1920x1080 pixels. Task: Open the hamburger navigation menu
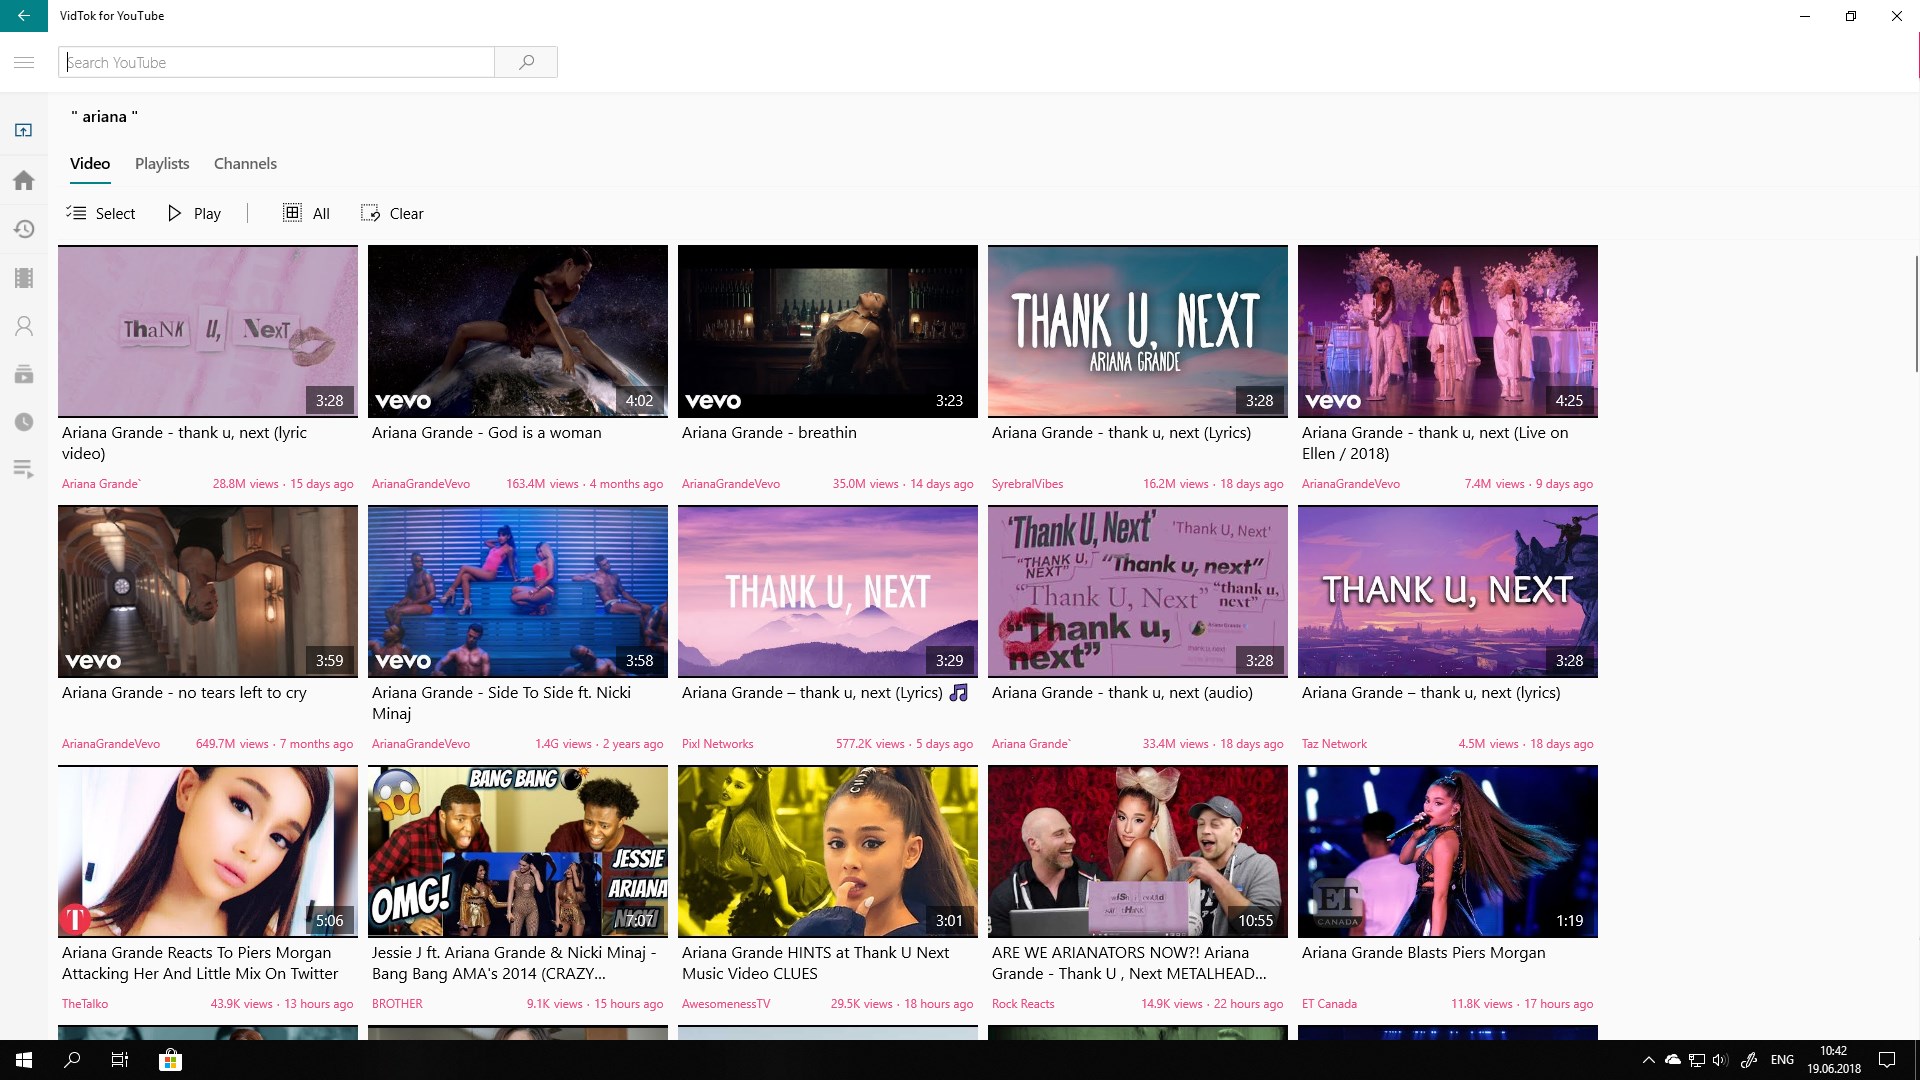[x=24, y=62]
